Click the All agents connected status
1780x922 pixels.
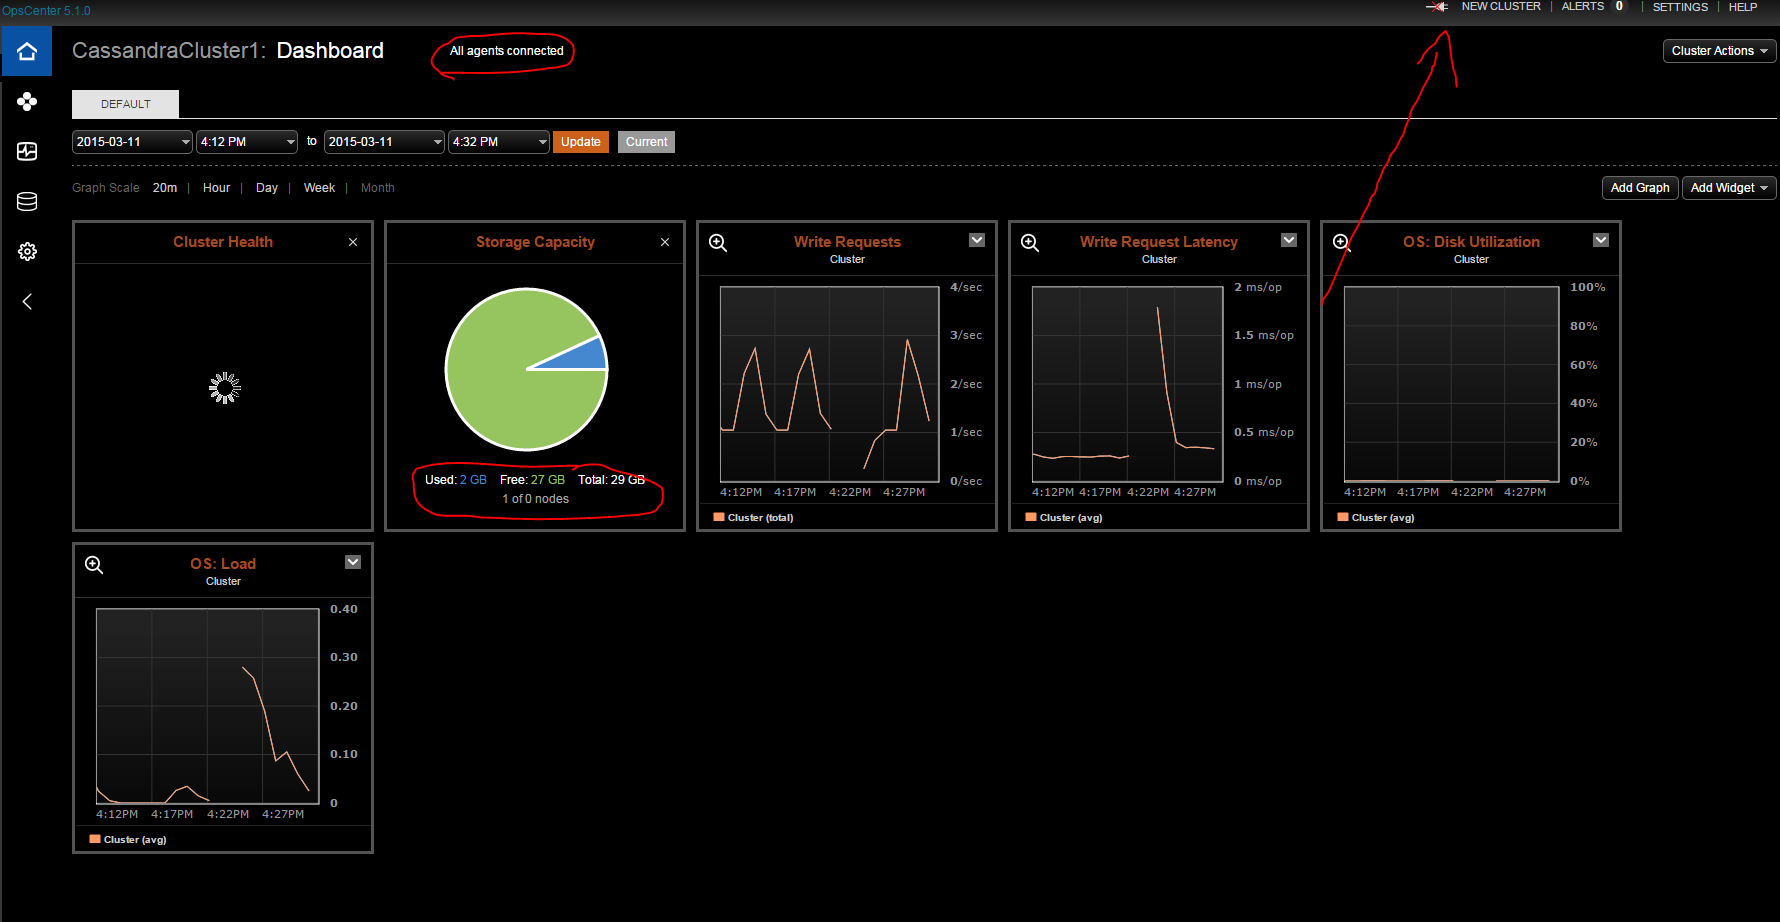click(x=506, y=51)
